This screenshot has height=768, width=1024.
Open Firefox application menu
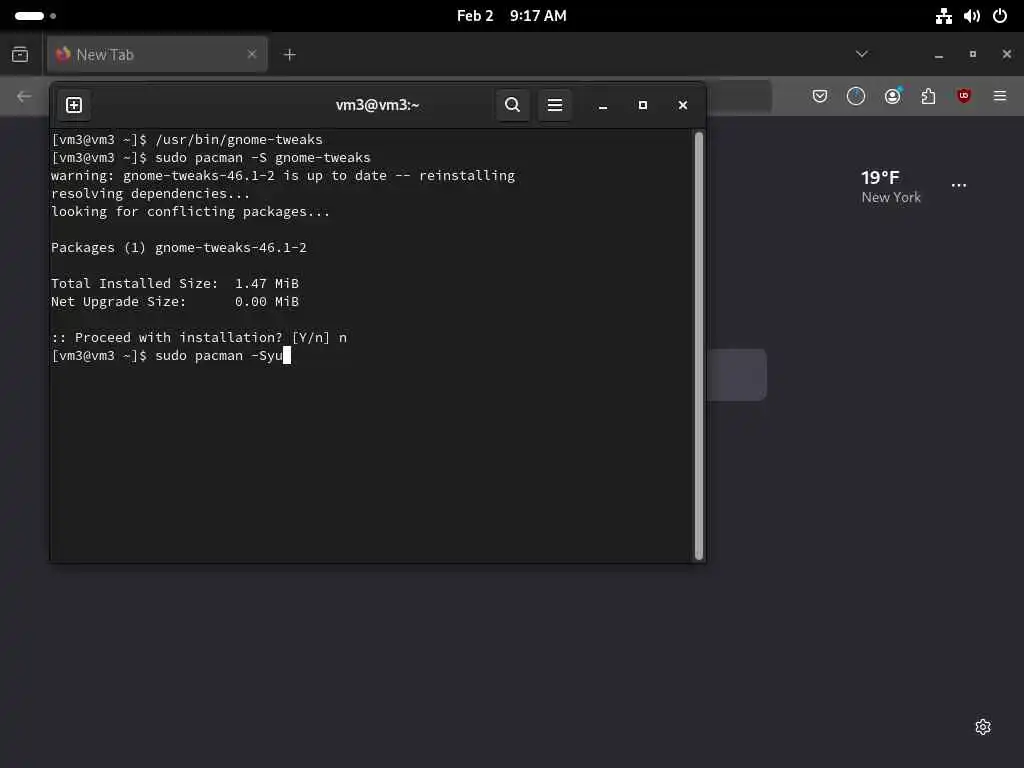1000,97
